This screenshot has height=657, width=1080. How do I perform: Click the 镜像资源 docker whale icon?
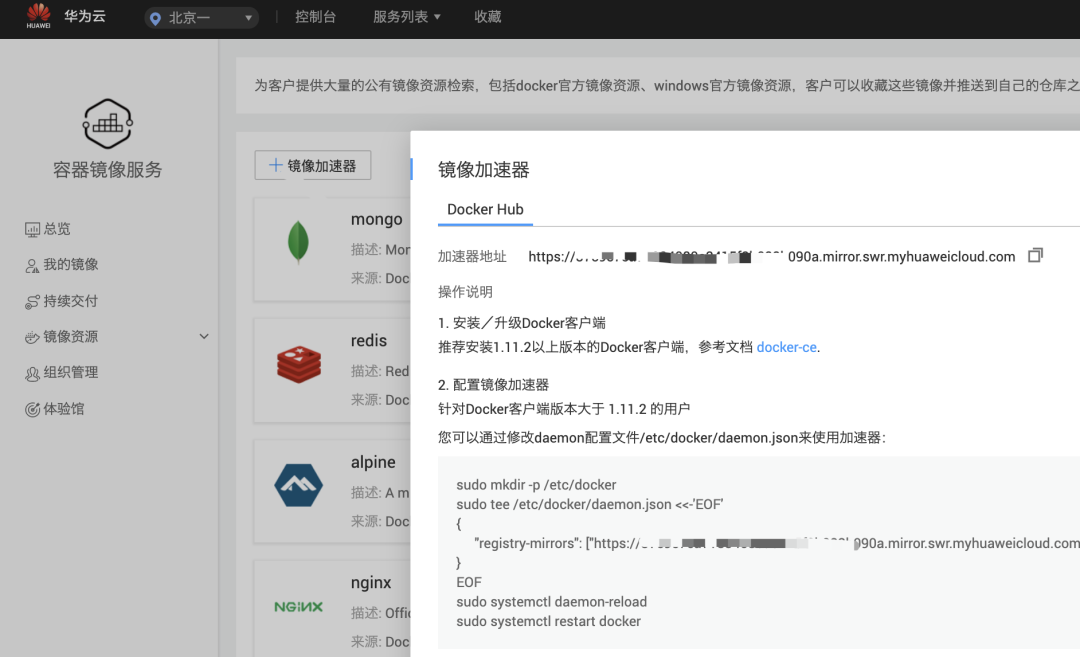32,337
